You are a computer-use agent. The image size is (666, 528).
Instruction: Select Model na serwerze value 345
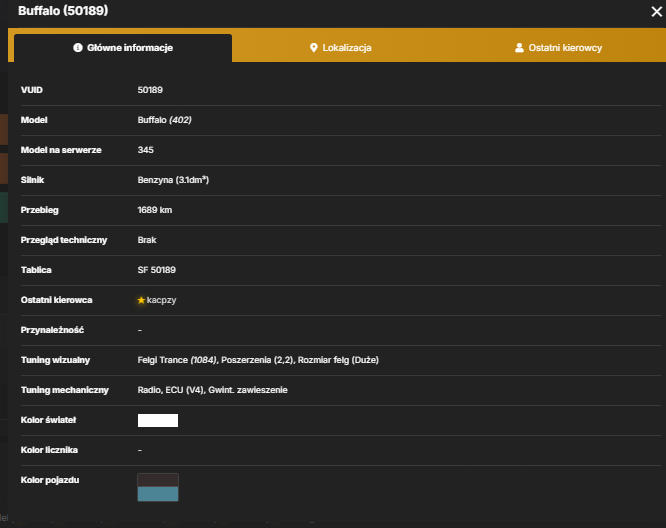tap(145, 150)
